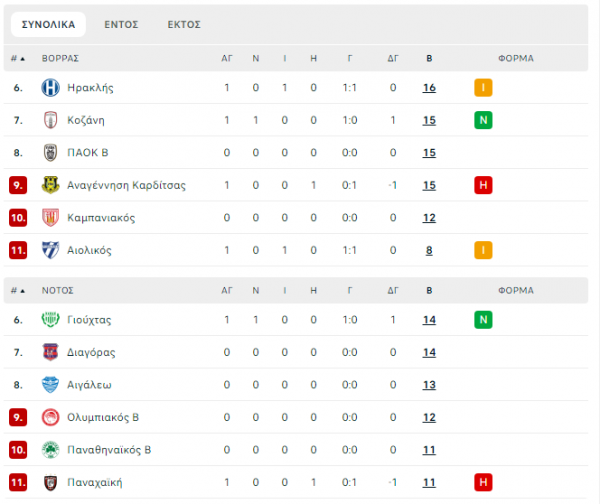Viewport: 600px width, 504px height.
Task: Sort ΒΟΡΡΑΣ table by Β points header
Action: click(429, 58)
